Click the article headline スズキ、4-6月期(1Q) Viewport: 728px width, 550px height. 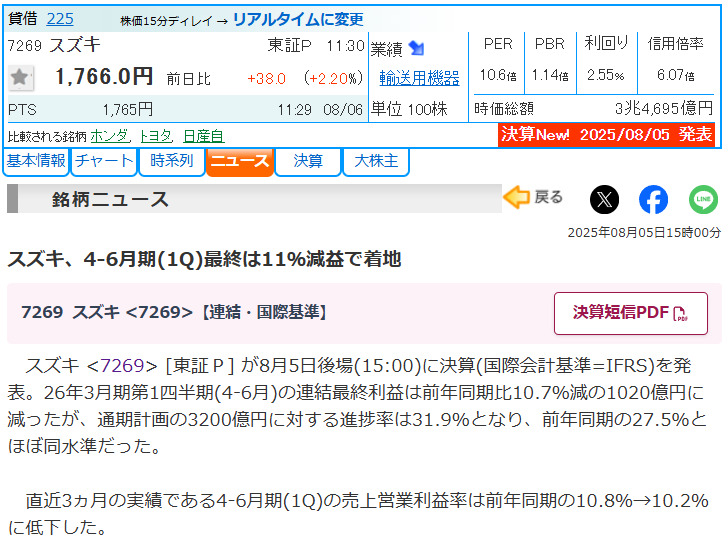coord(204,259)
